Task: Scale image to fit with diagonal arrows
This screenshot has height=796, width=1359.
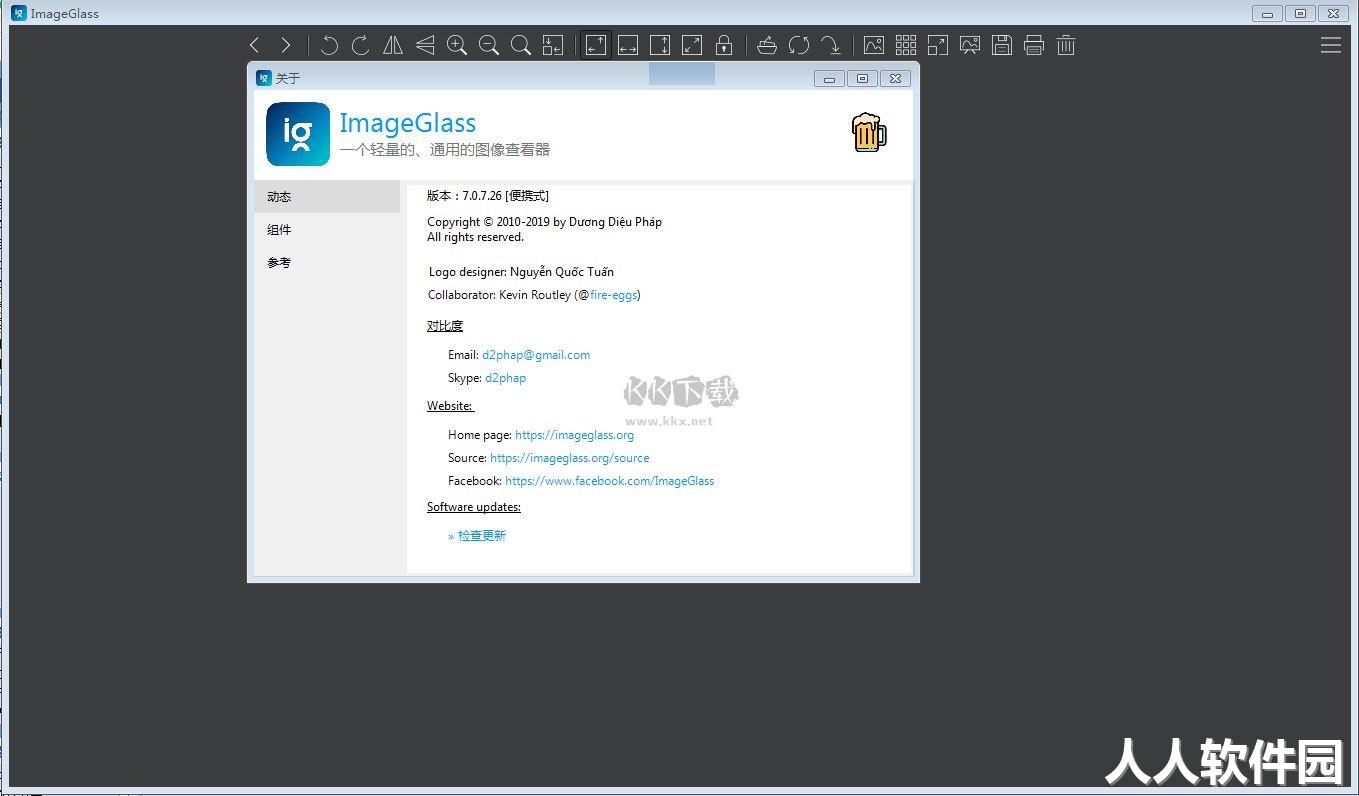Action: tap(692, 45)
